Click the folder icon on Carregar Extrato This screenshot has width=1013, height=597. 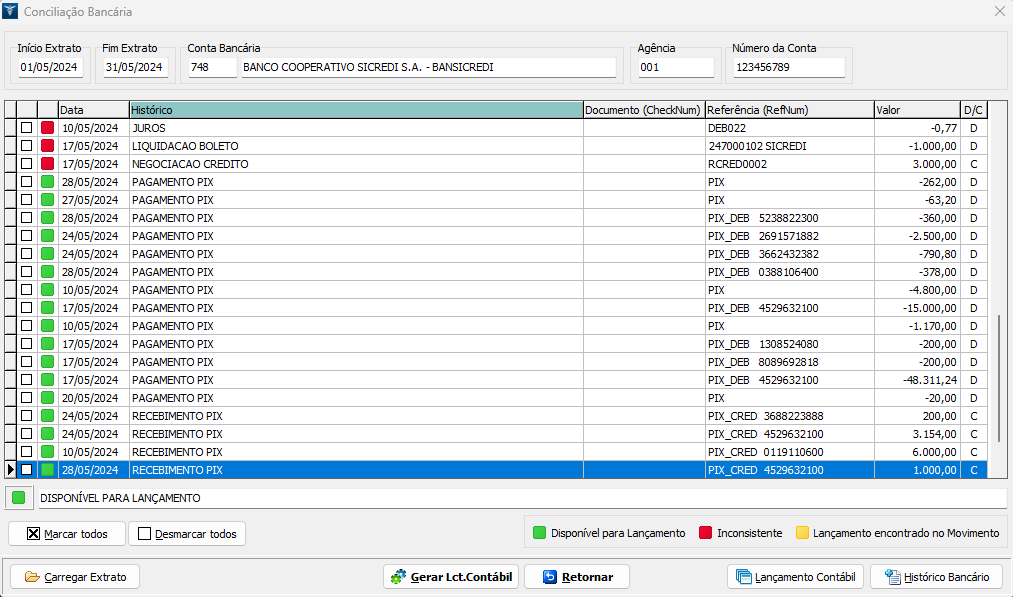tap(32, 577)
